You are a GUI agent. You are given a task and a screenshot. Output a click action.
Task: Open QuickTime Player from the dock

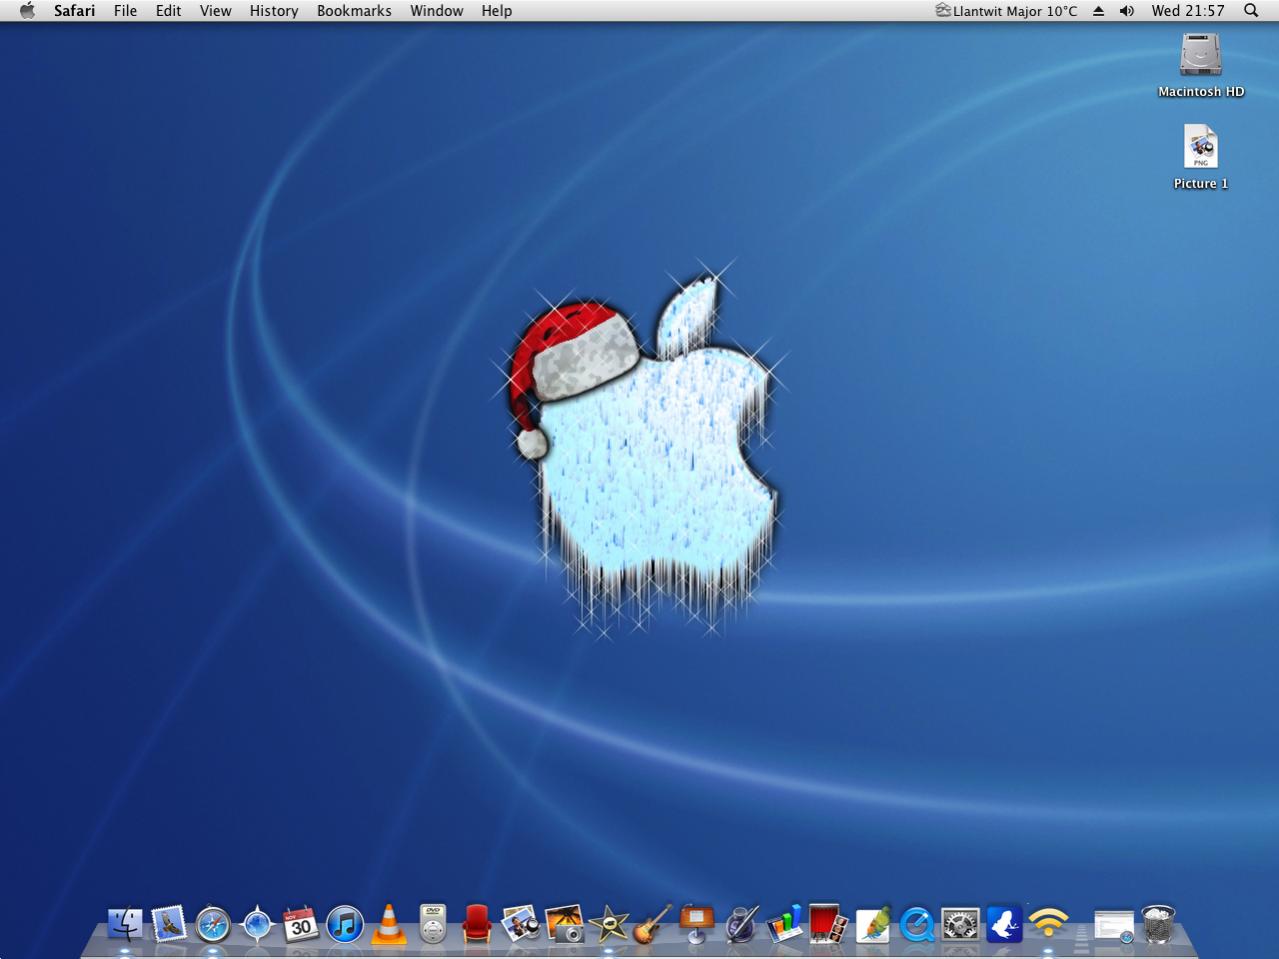(x=916, y=924)
